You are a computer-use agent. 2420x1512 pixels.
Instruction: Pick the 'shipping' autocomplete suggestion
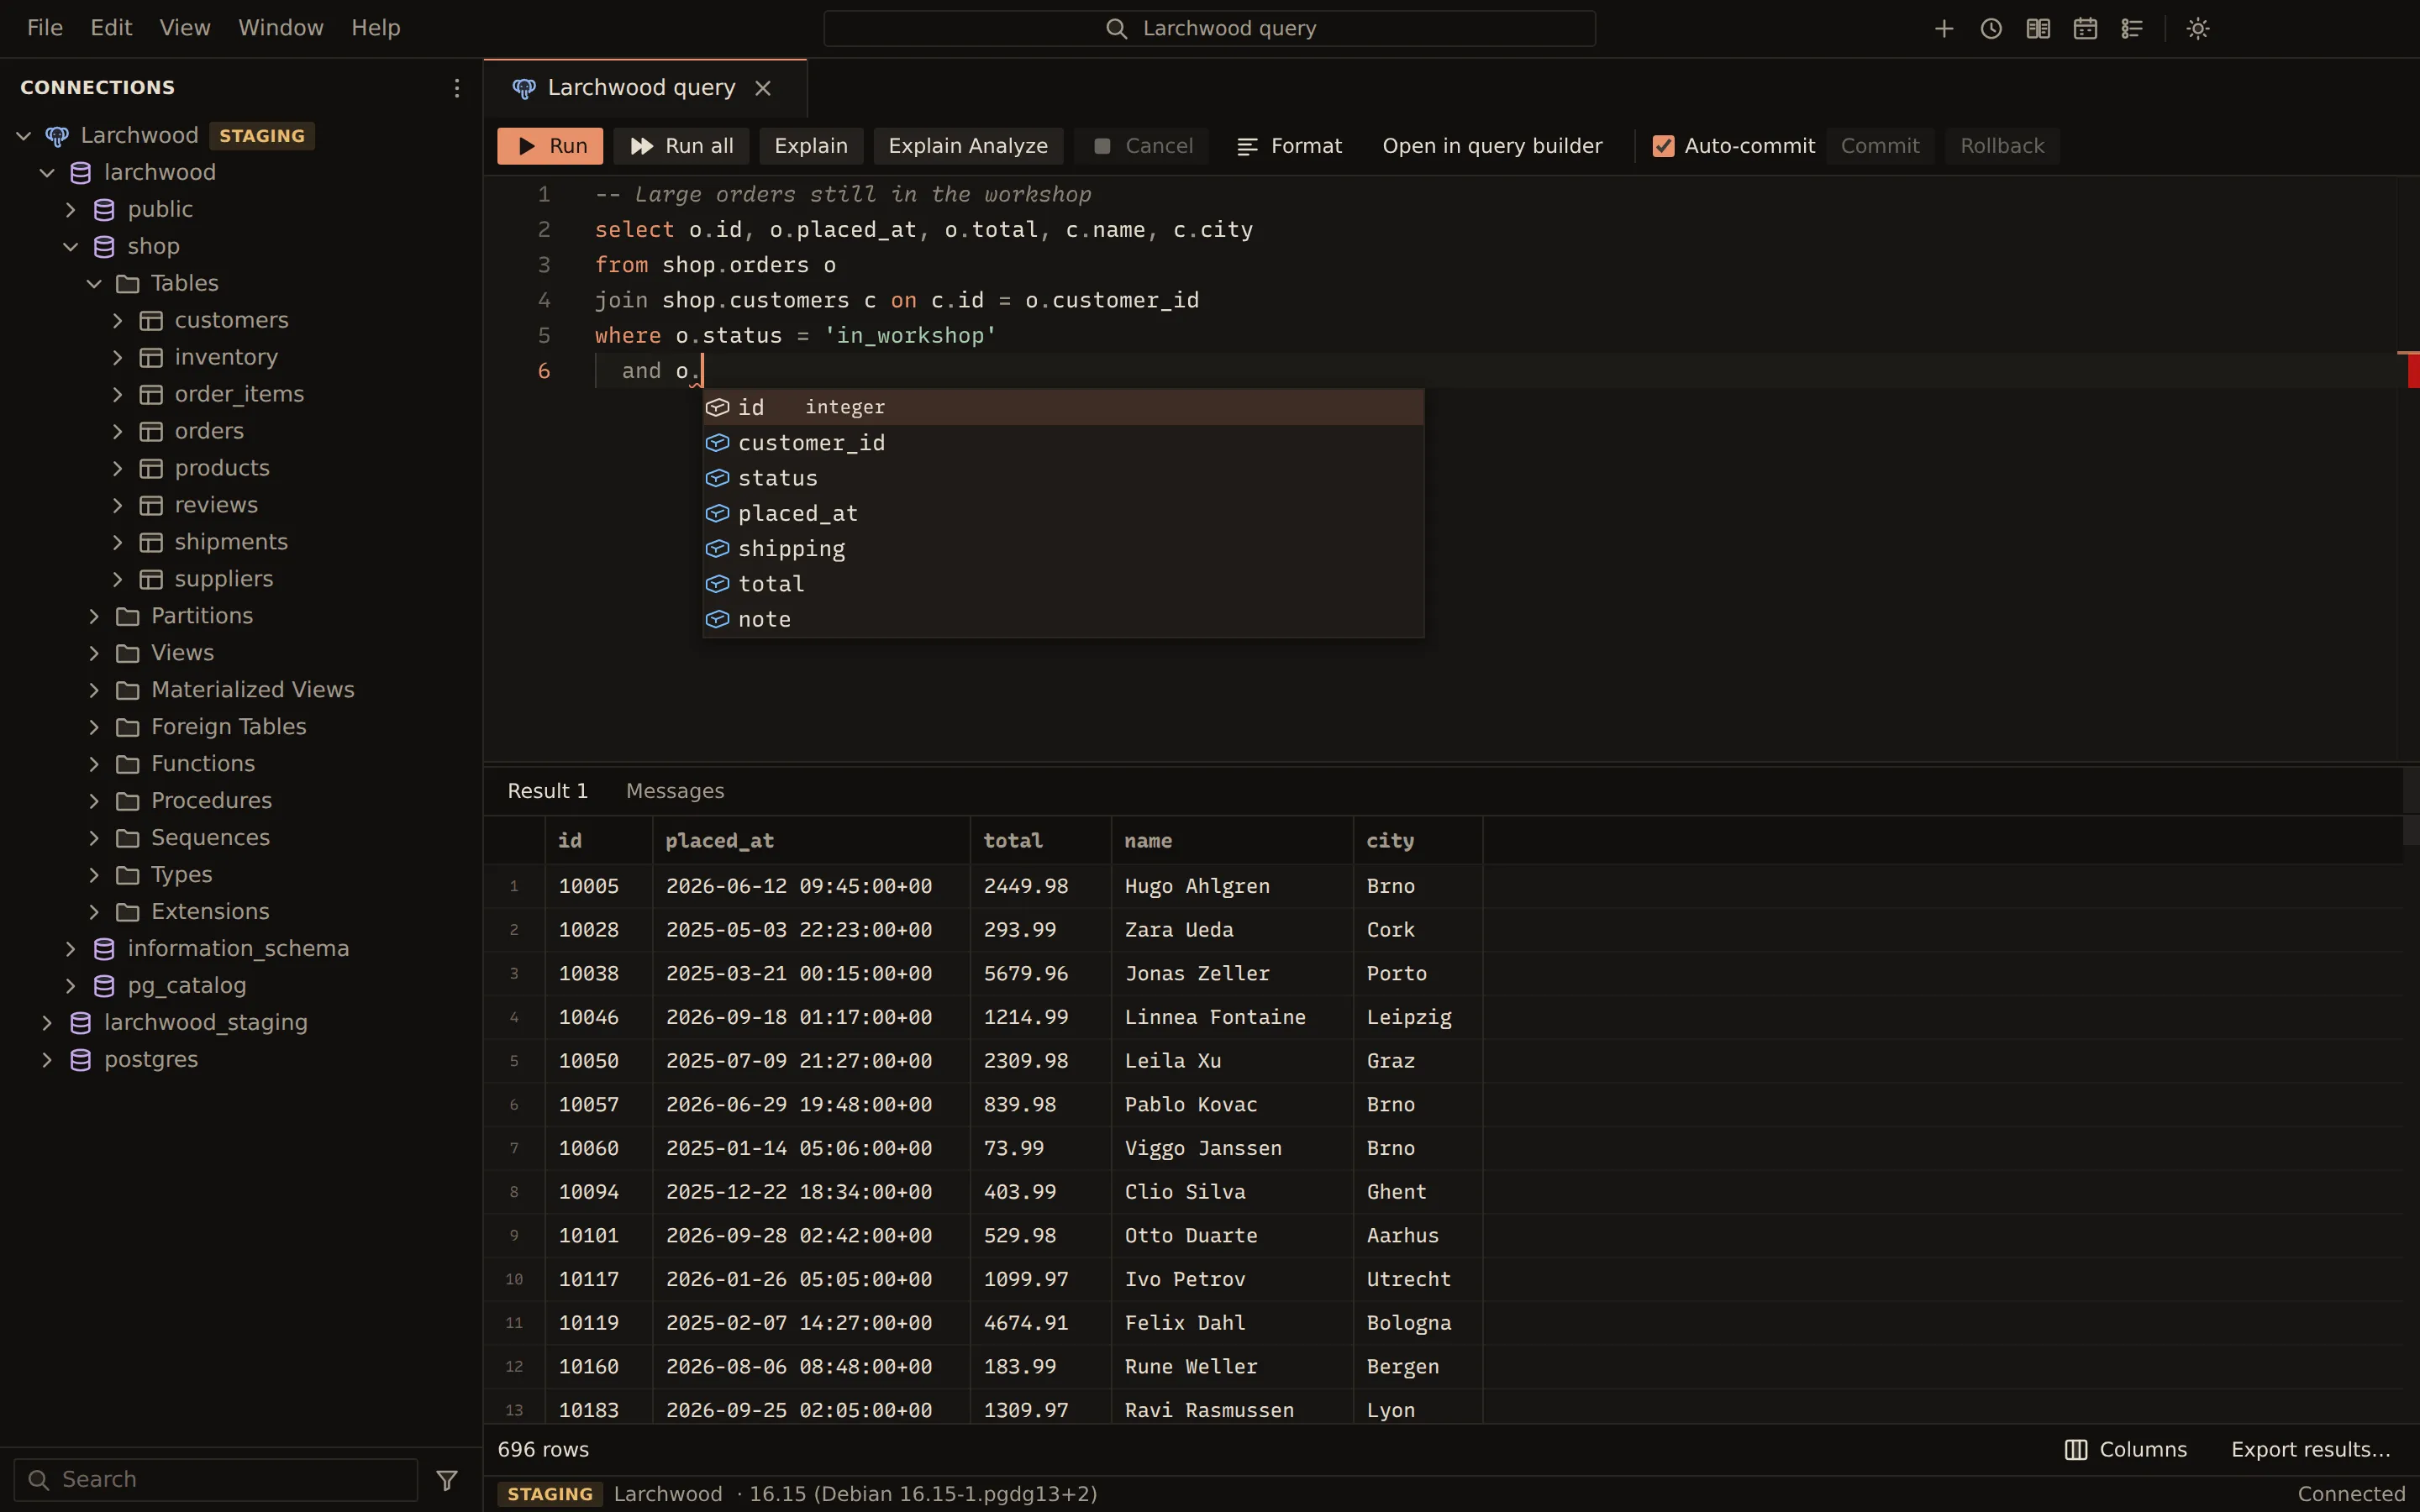click(1063, 548)
